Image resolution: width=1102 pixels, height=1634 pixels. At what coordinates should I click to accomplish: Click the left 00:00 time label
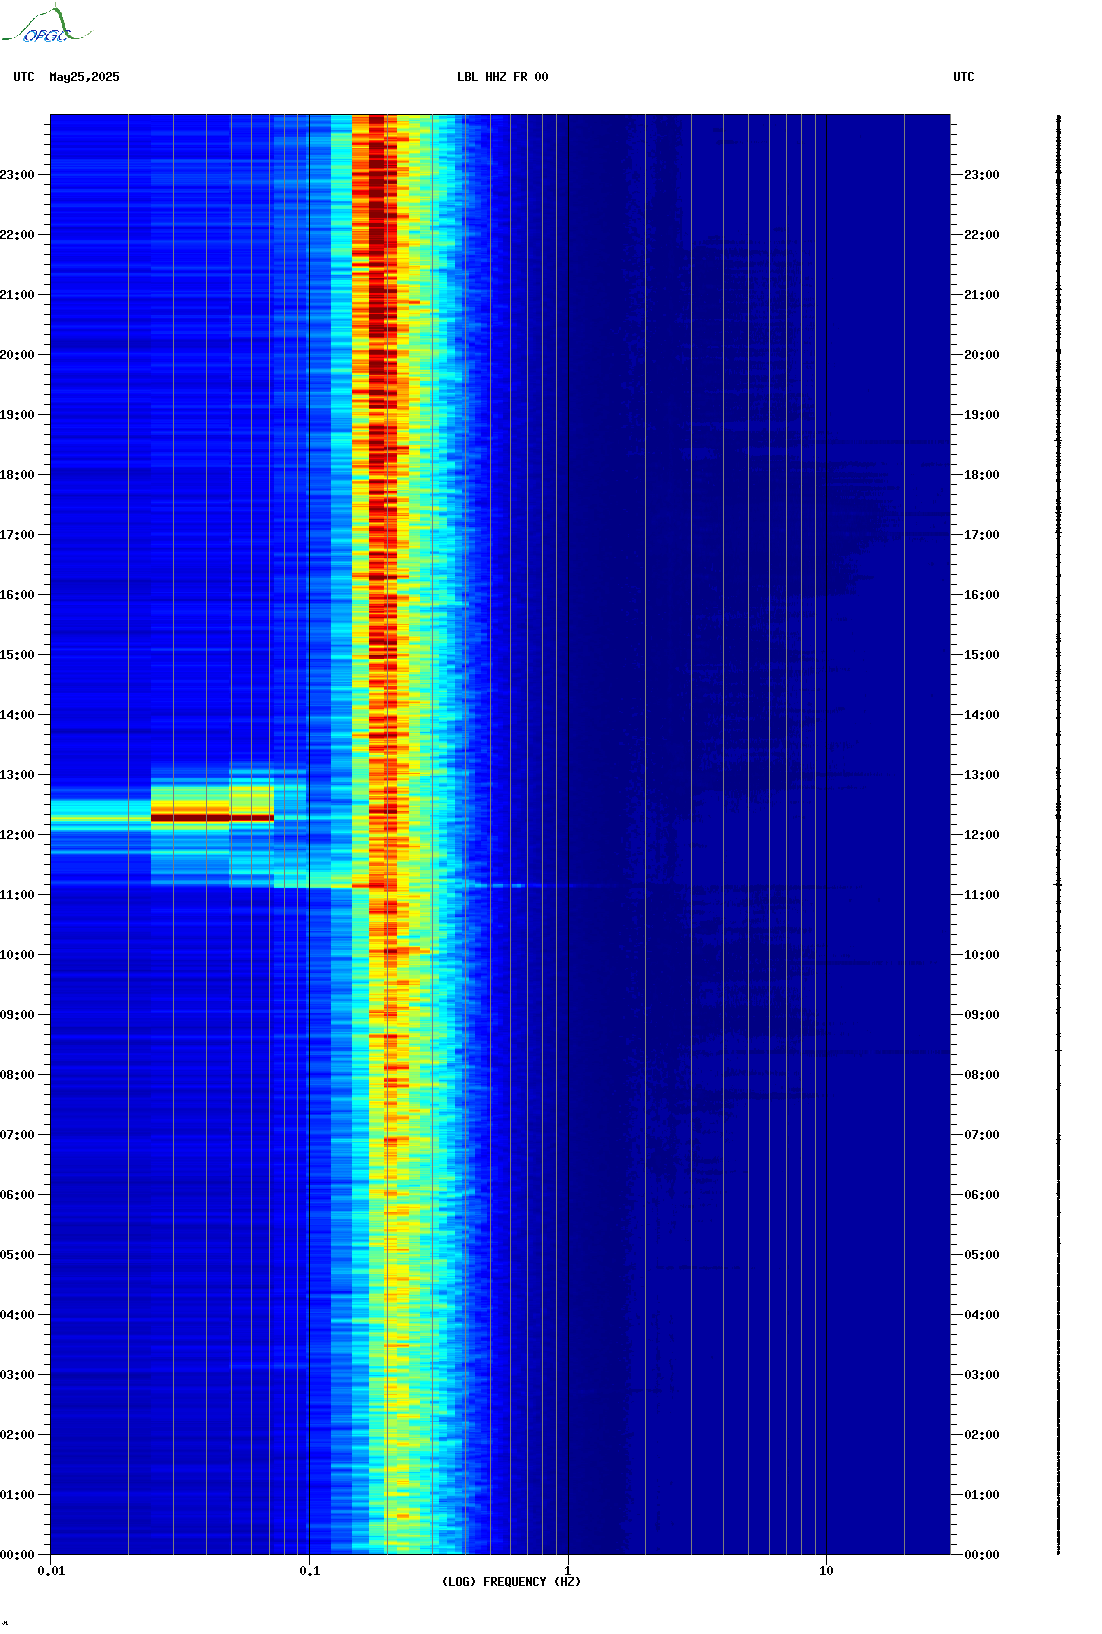pos(17,1555)
